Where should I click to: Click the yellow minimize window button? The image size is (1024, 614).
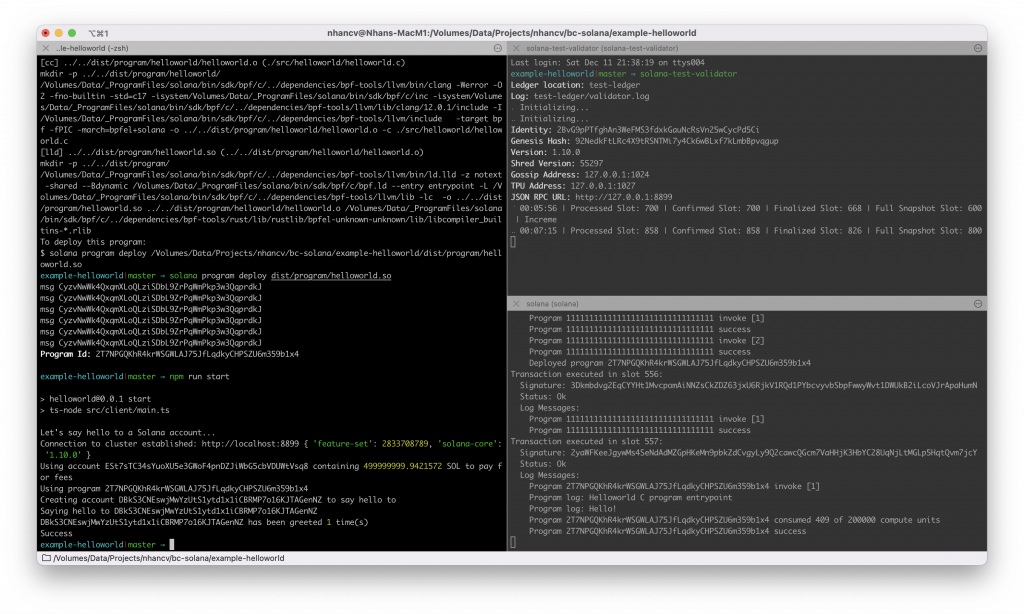59,33
